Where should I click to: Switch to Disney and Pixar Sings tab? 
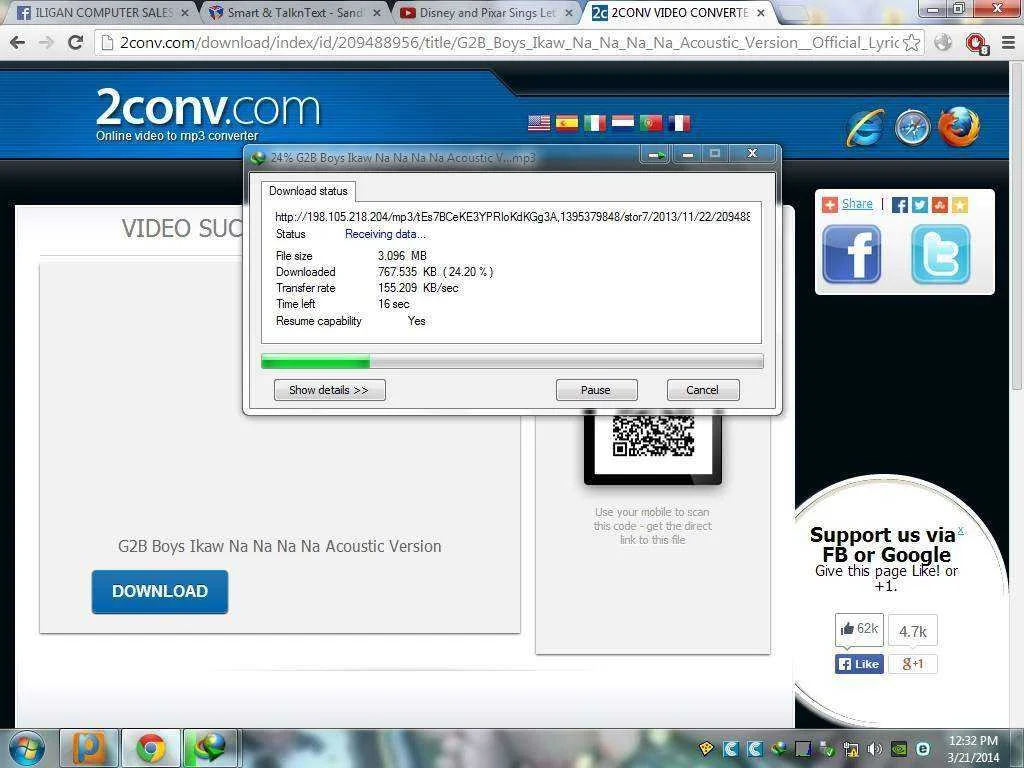[487, 12]
